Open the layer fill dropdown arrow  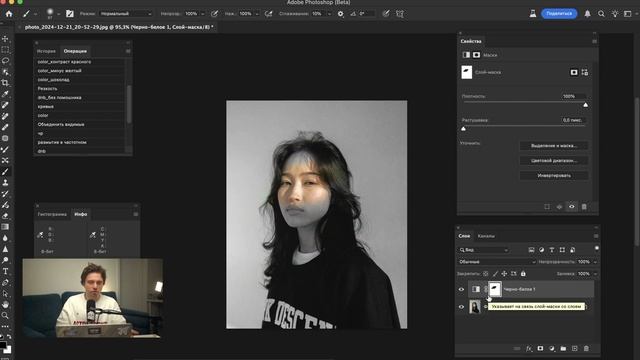click(595, 274)
